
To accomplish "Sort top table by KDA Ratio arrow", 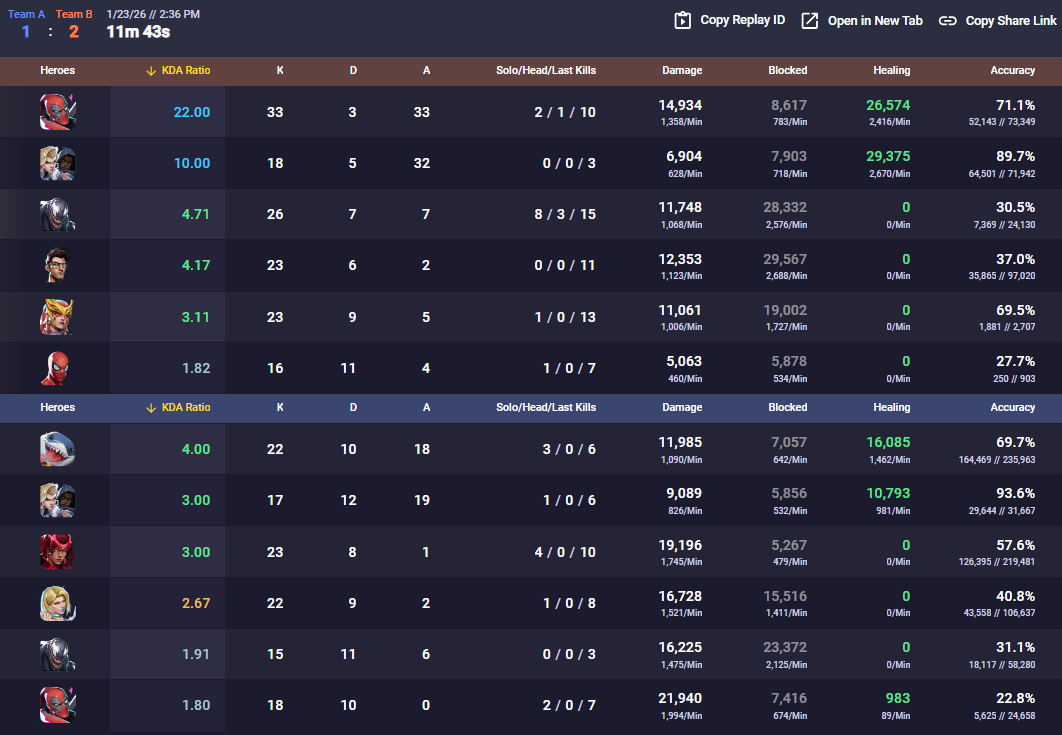I will tap(151, 70).
